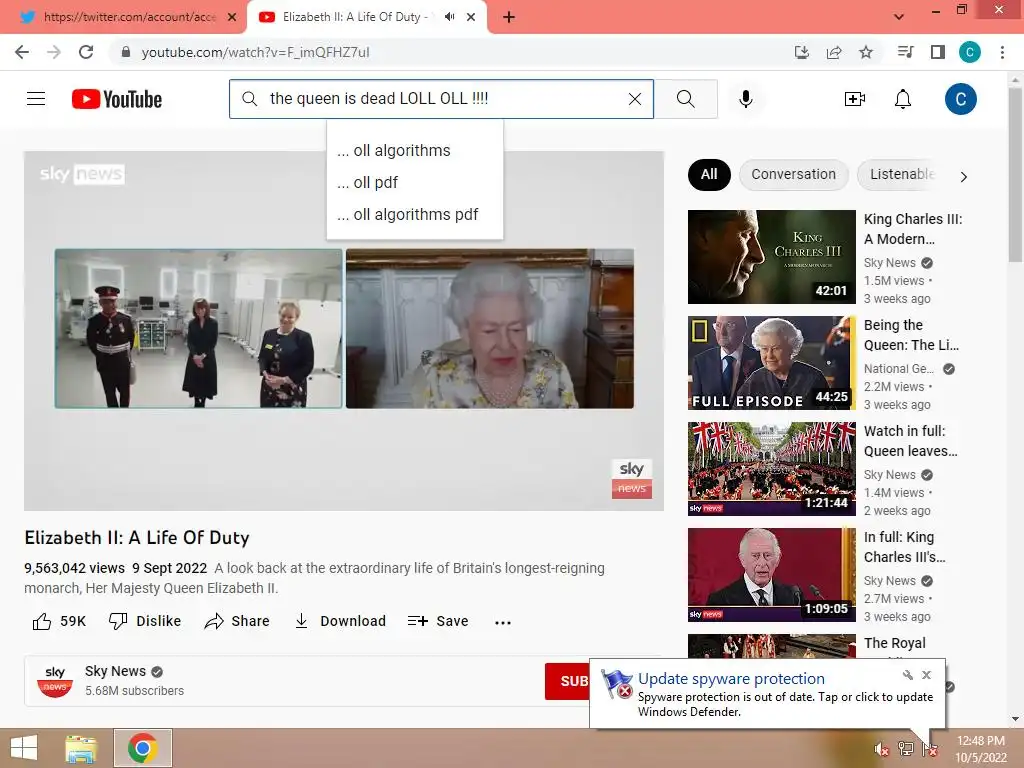Subscribe to Sky News
Image resolution: width=1024 pixels, height=768 pixels.
pyautogui.click(x=568, y=681)
